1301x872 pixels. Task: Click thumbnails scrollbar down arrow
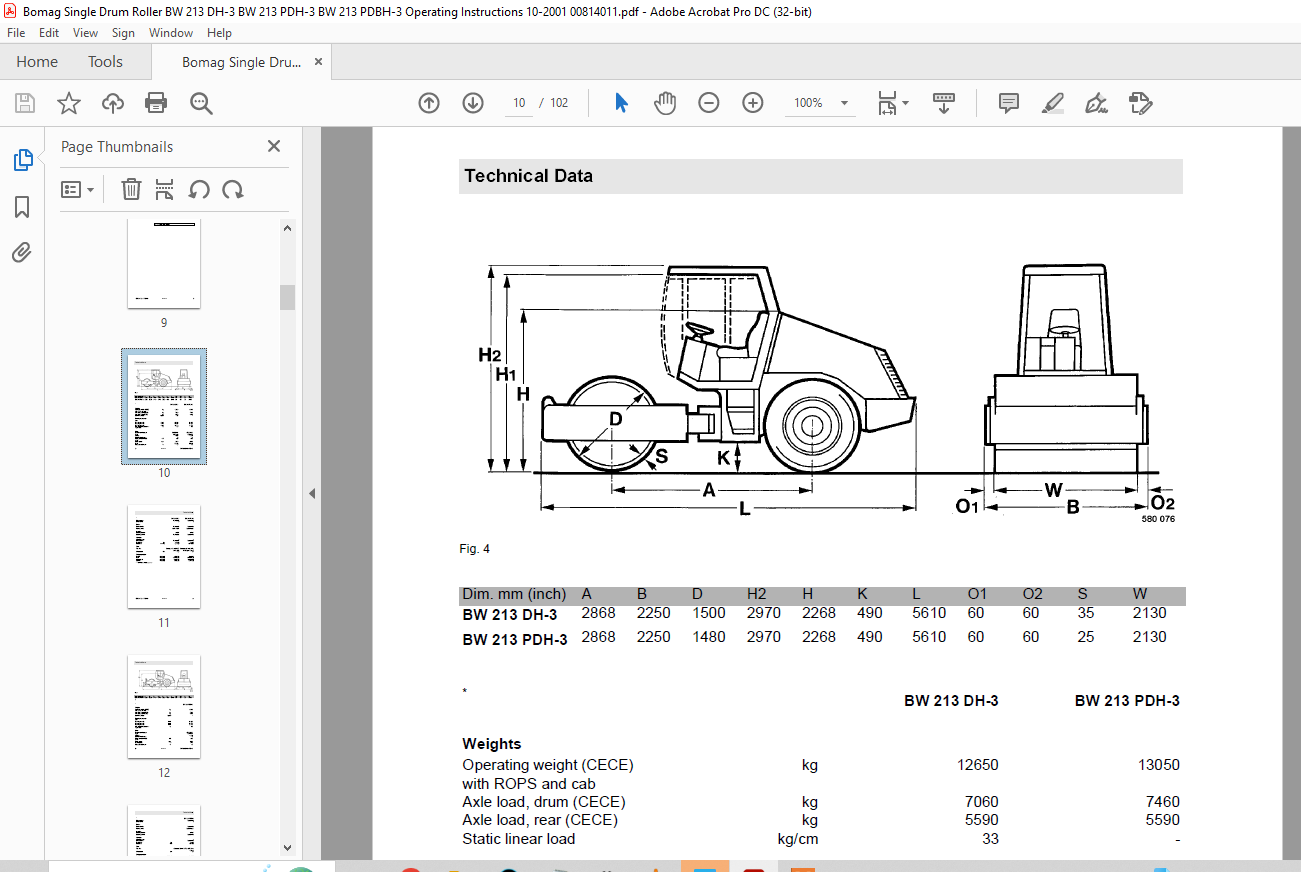pos(288,848)
